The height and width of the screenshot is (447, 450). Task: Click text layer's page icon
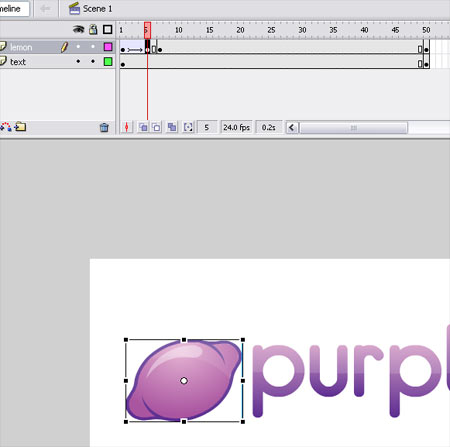click(3, 61)
